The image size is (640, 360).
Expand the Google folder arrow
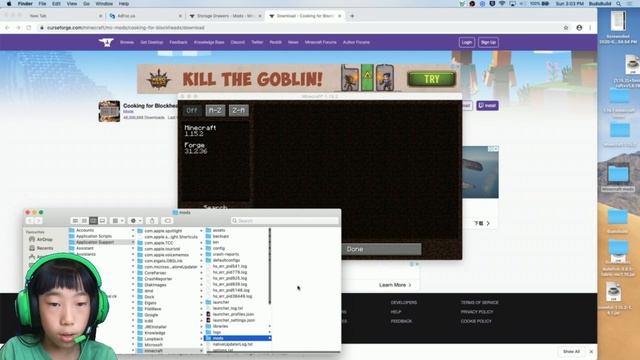tap(201, 315)
